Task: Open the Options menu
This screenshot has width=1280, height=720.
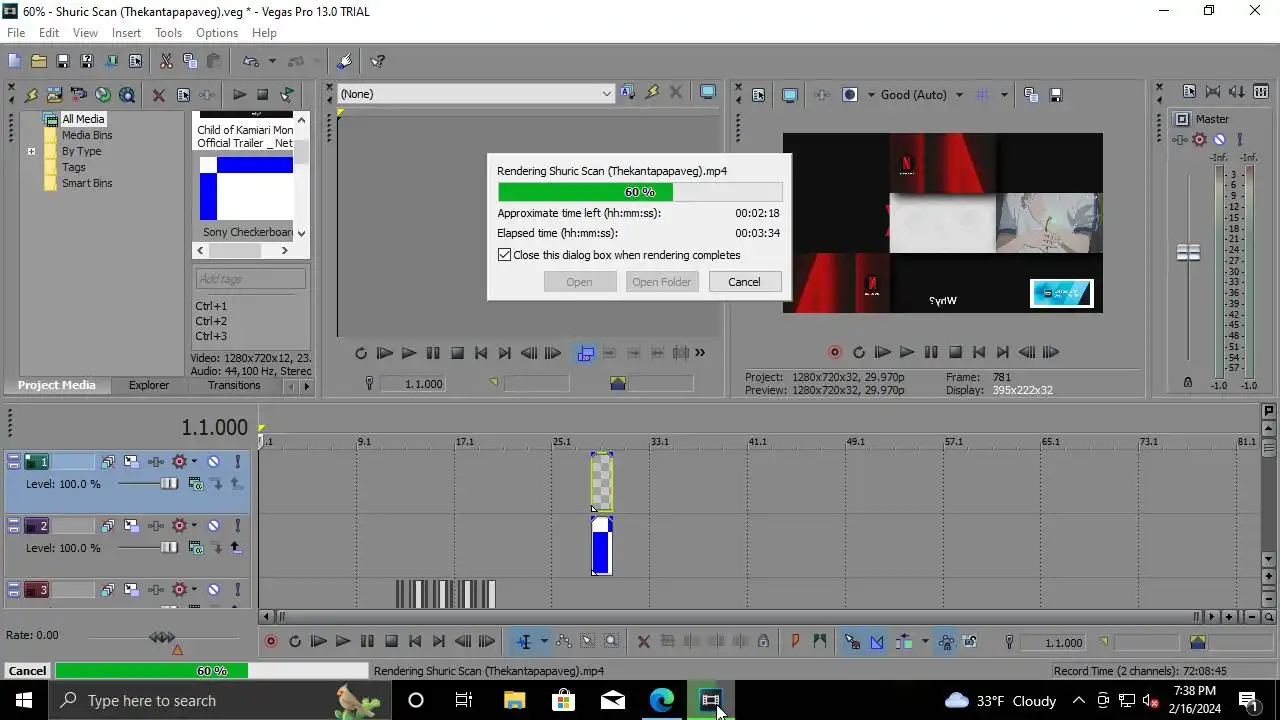Action: pos(217,33)
